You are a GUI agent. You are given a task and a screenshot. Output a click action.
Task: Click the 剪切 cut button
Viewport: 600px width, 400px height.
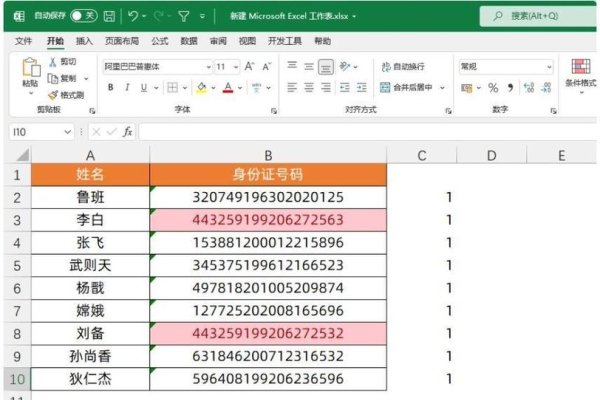pyautogui.click(x=63, y=62)
